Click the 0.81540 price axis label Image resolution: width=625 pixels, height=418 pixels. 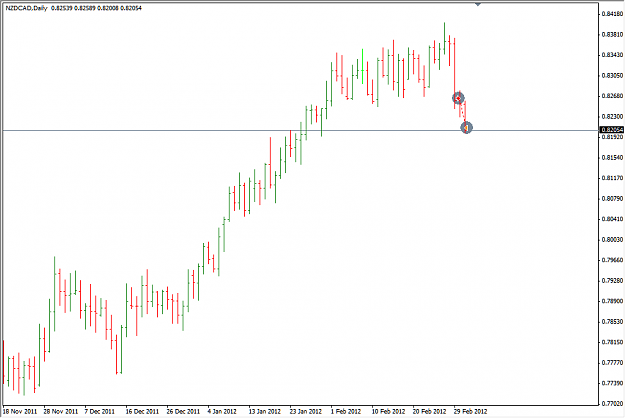[612, 157]
